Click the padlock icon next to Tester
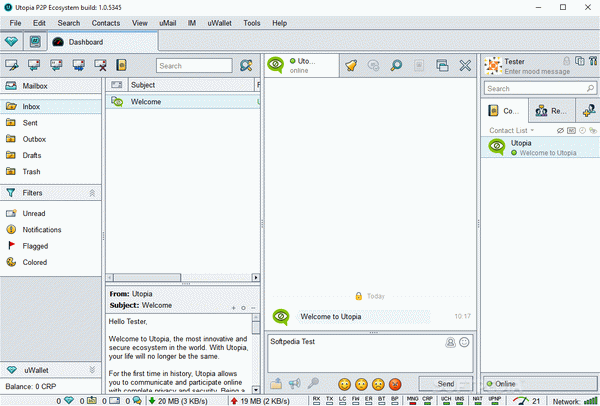Viewport: 600px width, 406px height. tap(566, 61)
